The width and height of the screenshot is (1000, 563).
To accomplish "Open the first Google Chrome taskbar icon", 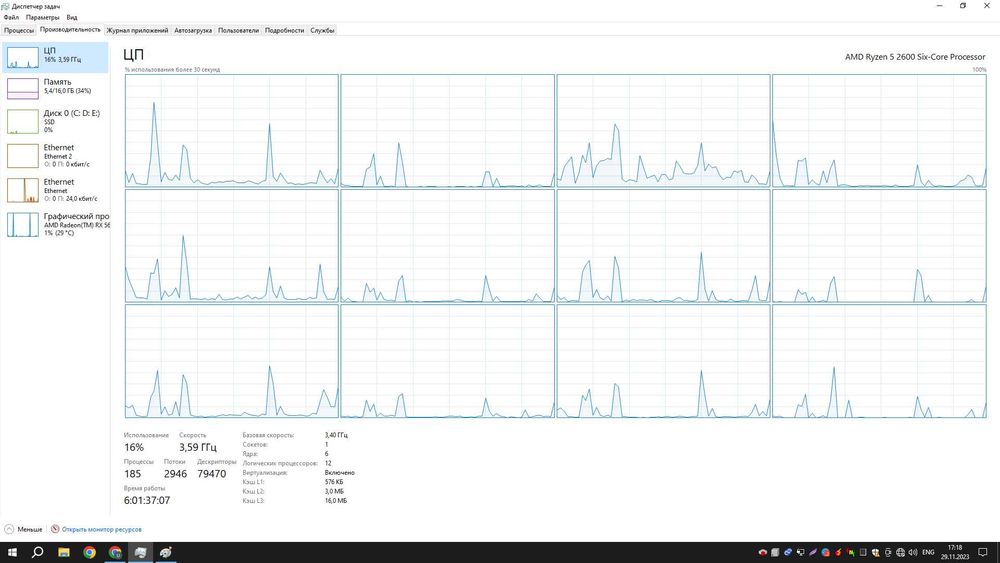I will [89, 552].
